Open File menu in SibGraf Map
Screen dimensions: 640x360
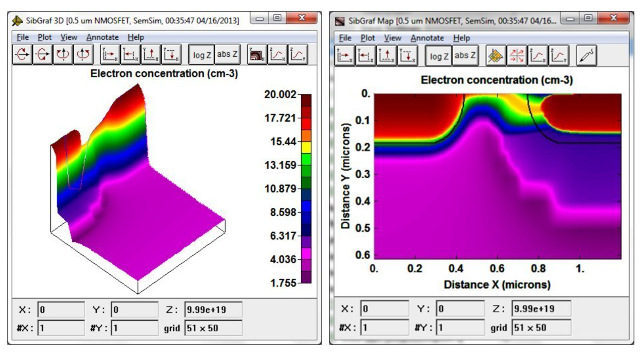point(345,38)
